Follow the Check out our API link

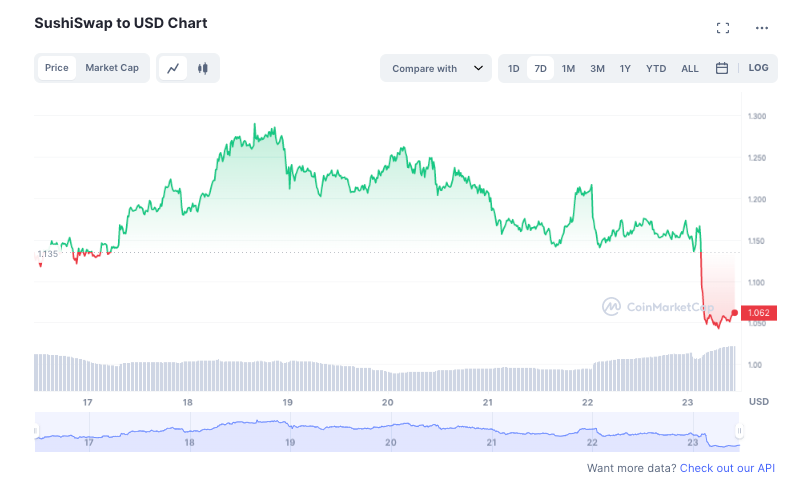(727, 468)
